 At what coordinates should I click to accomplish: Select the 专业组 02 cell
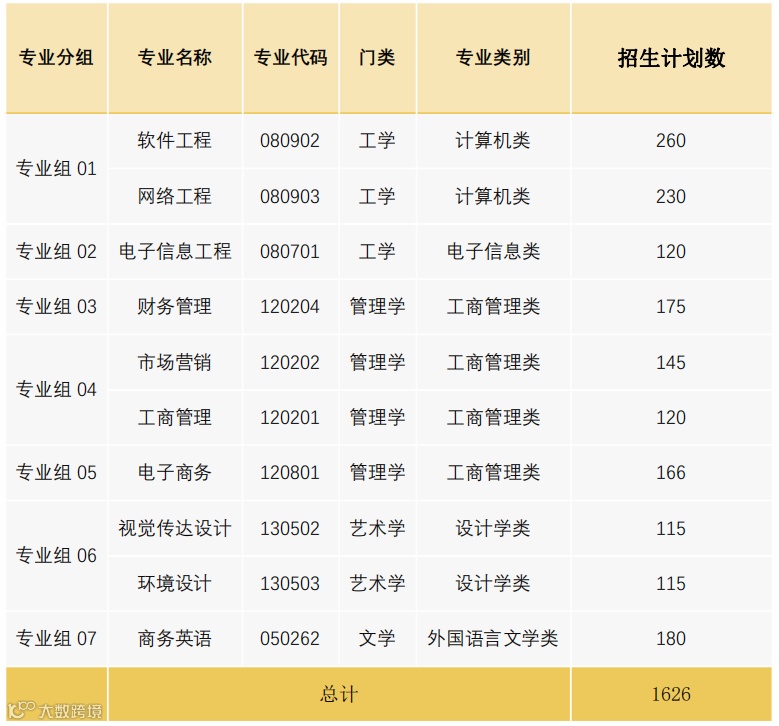[x=56, y=251]
